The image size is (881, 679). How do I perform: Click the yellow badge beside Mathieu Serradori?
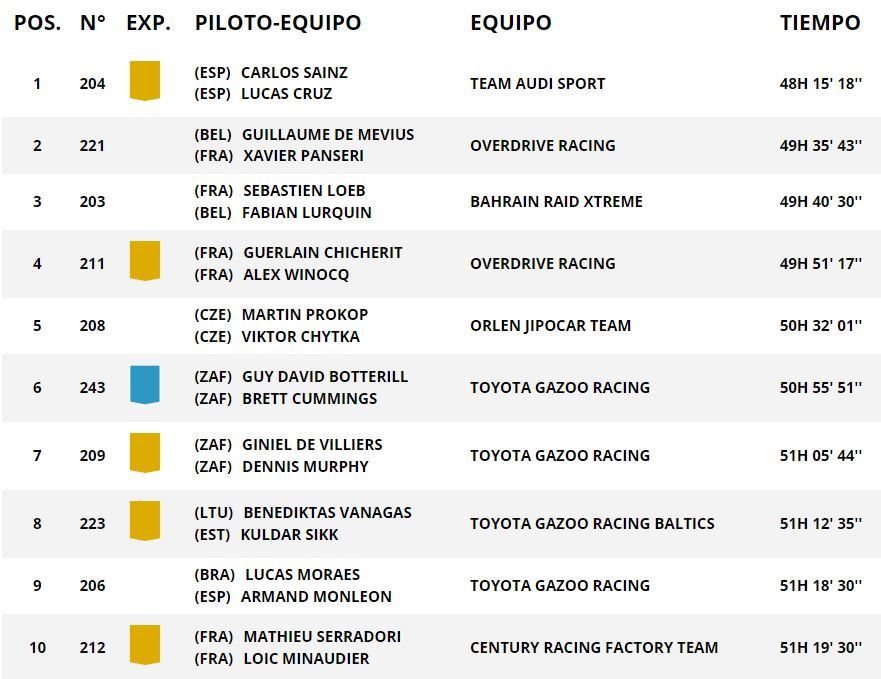click(x=145, y=645)
